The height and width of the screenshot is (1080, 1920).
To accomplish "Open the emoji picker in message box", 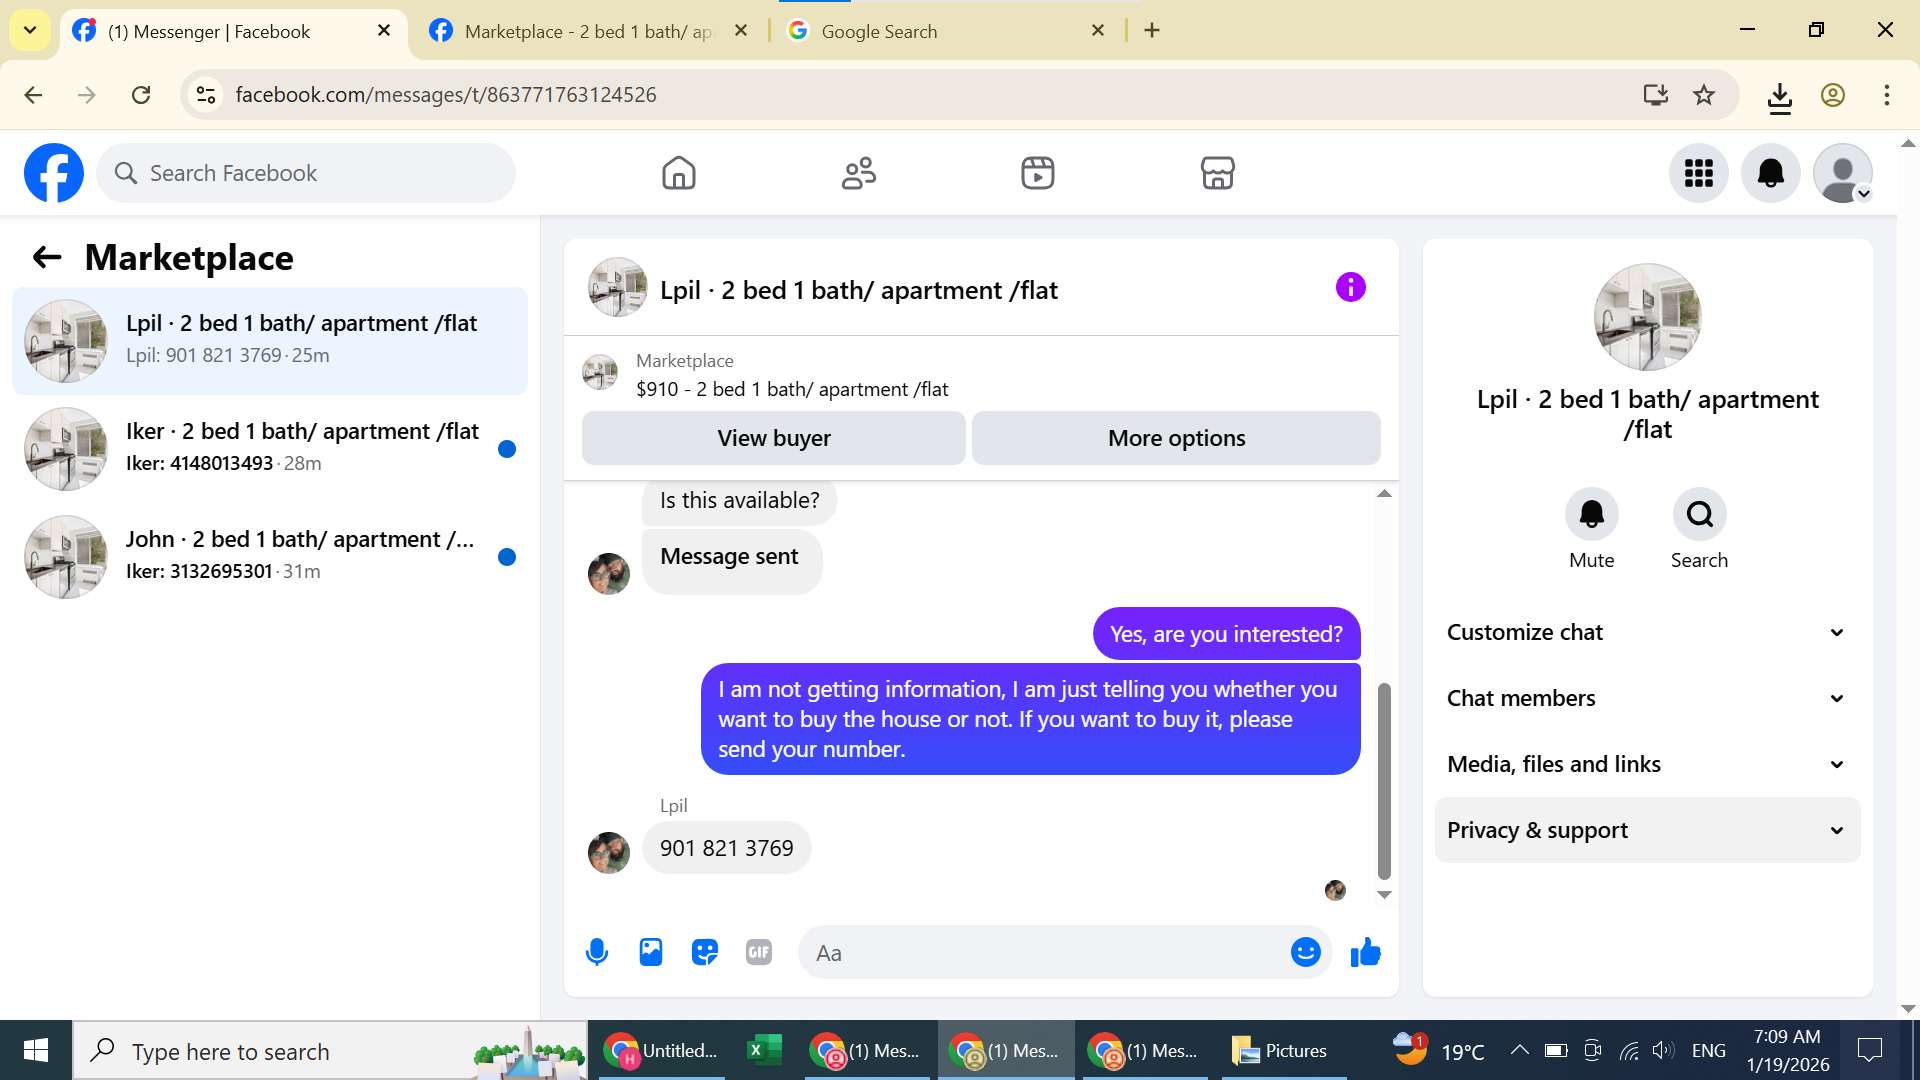I will tap(1305, 952).
